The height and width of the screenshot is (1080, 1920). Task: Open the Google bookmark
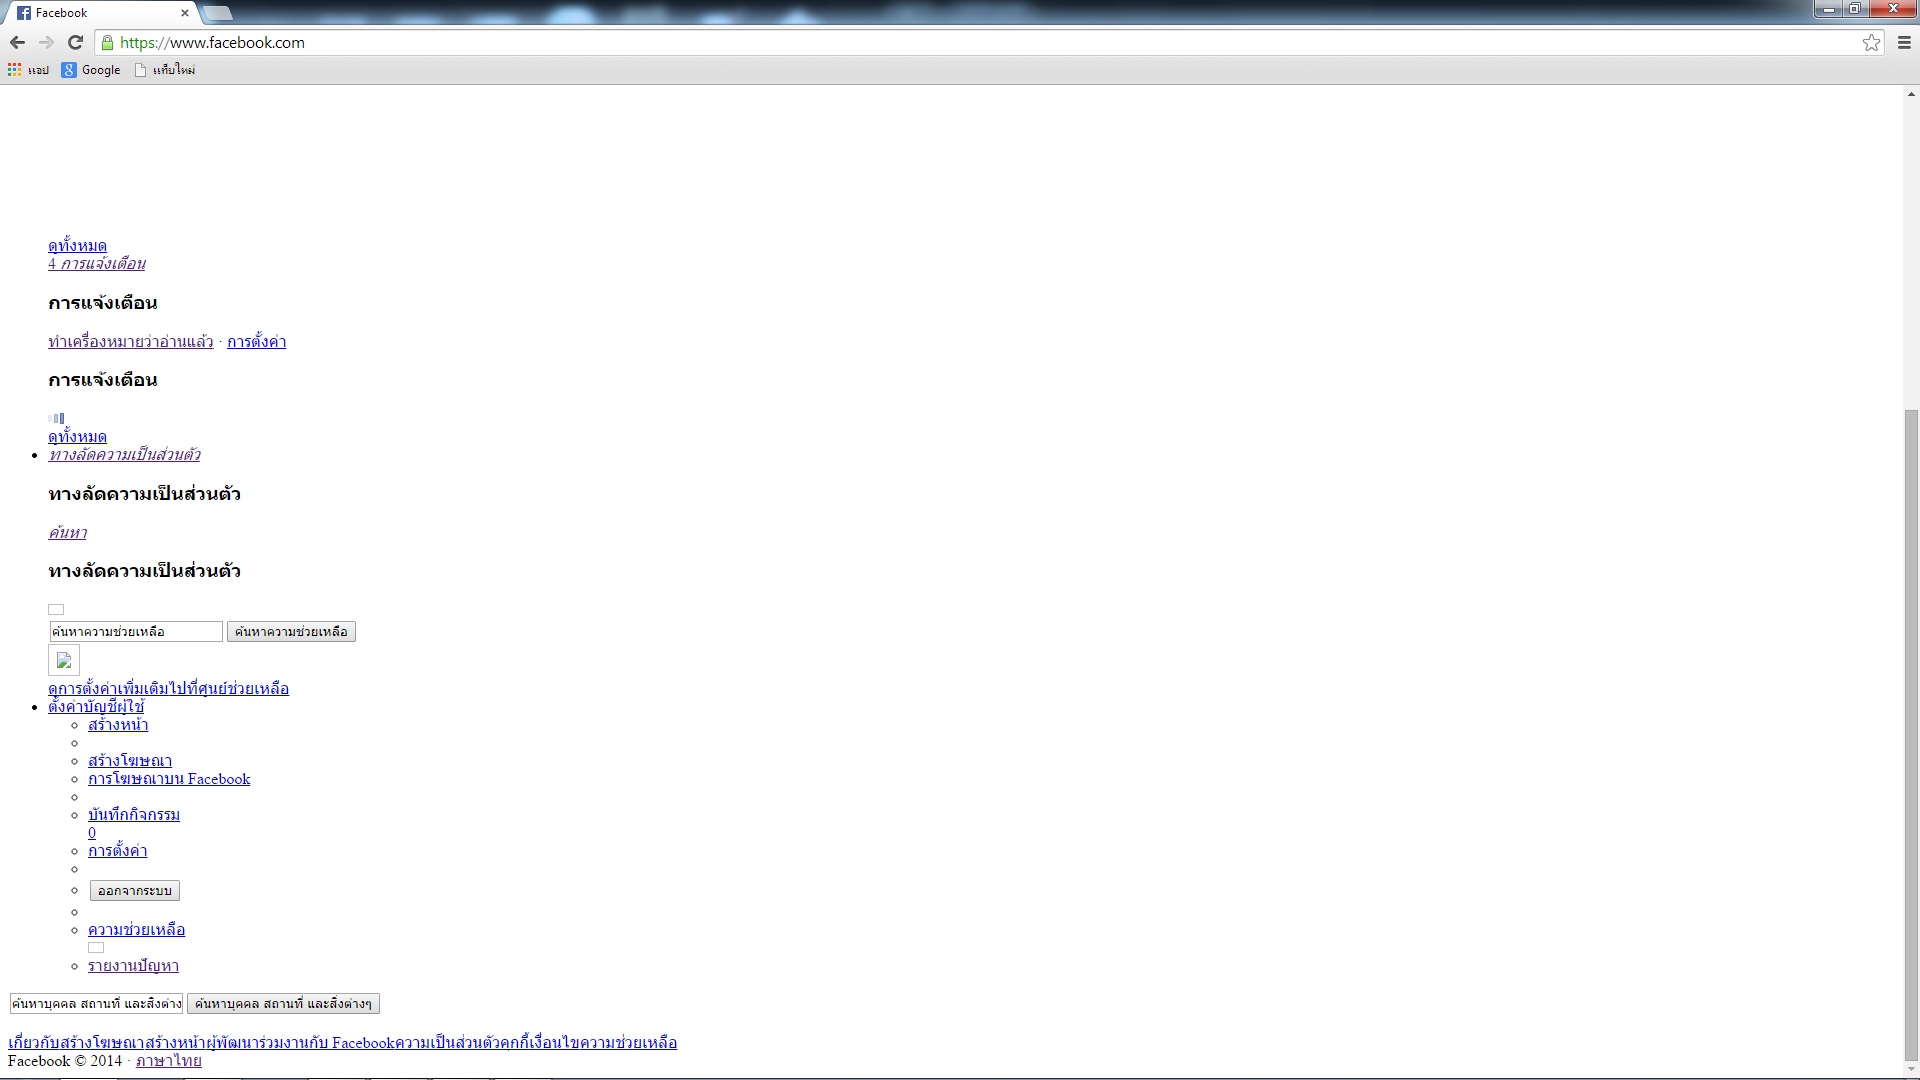(x=91, y=70)
